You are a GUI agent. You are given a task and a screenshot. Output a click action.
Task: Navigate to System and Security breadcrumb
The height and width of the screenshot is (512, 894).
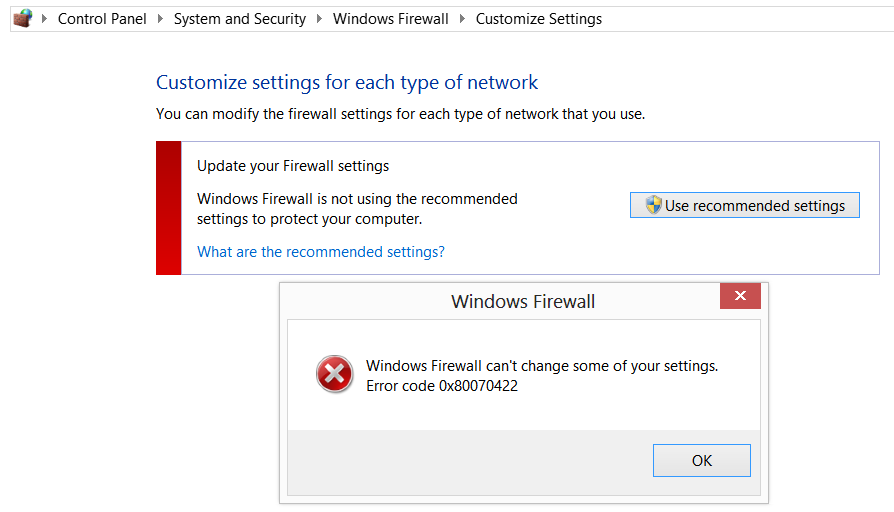240,19
